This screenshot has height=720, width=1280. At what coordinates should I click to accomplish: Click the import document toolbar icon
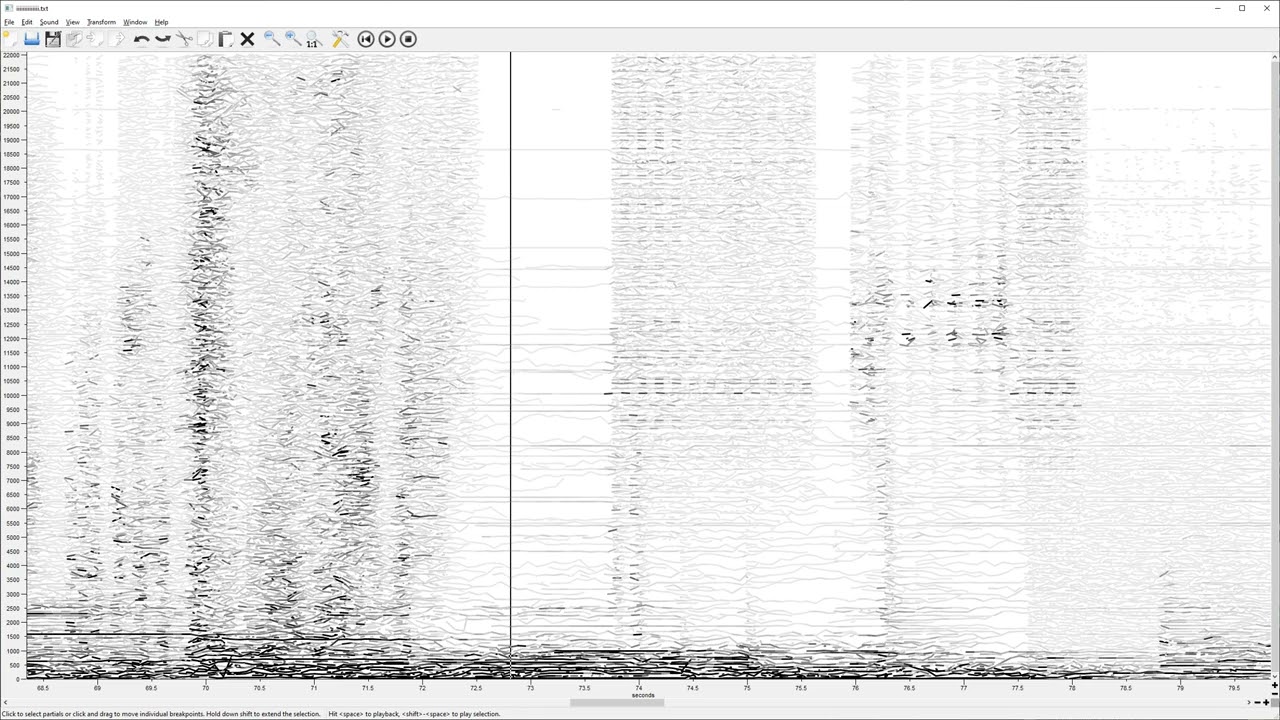coord(95,39)
